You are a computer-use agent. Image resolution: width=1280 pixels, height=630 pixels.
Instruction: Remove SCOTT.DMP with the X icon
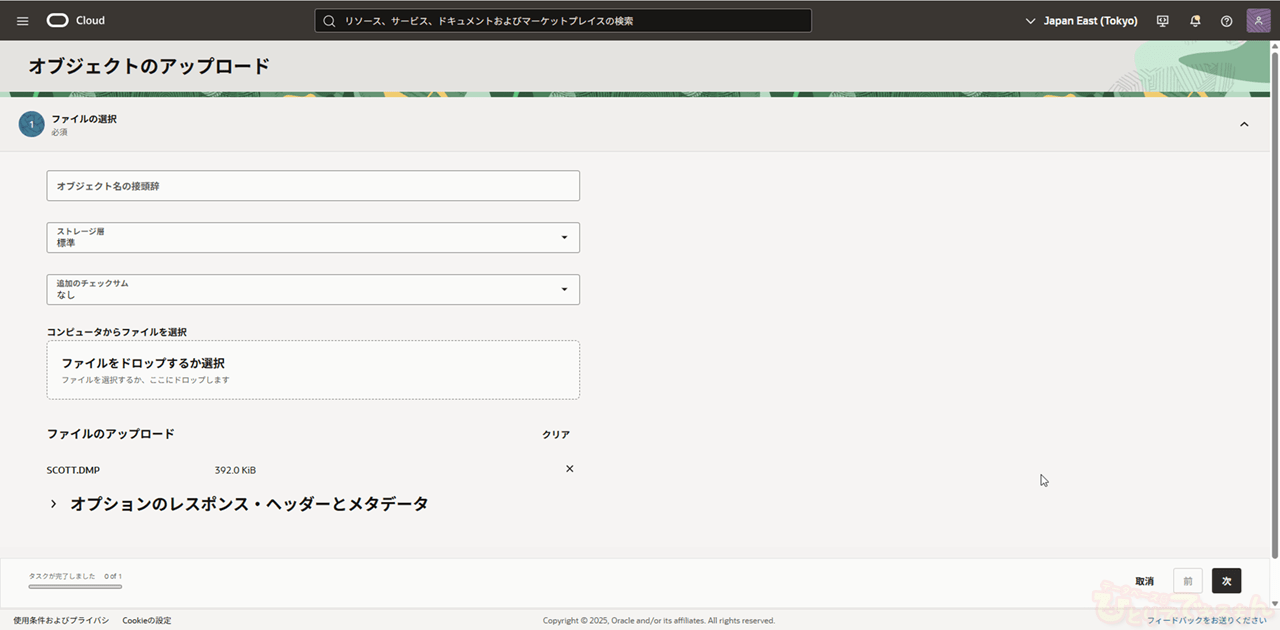[x=570, y=469]
